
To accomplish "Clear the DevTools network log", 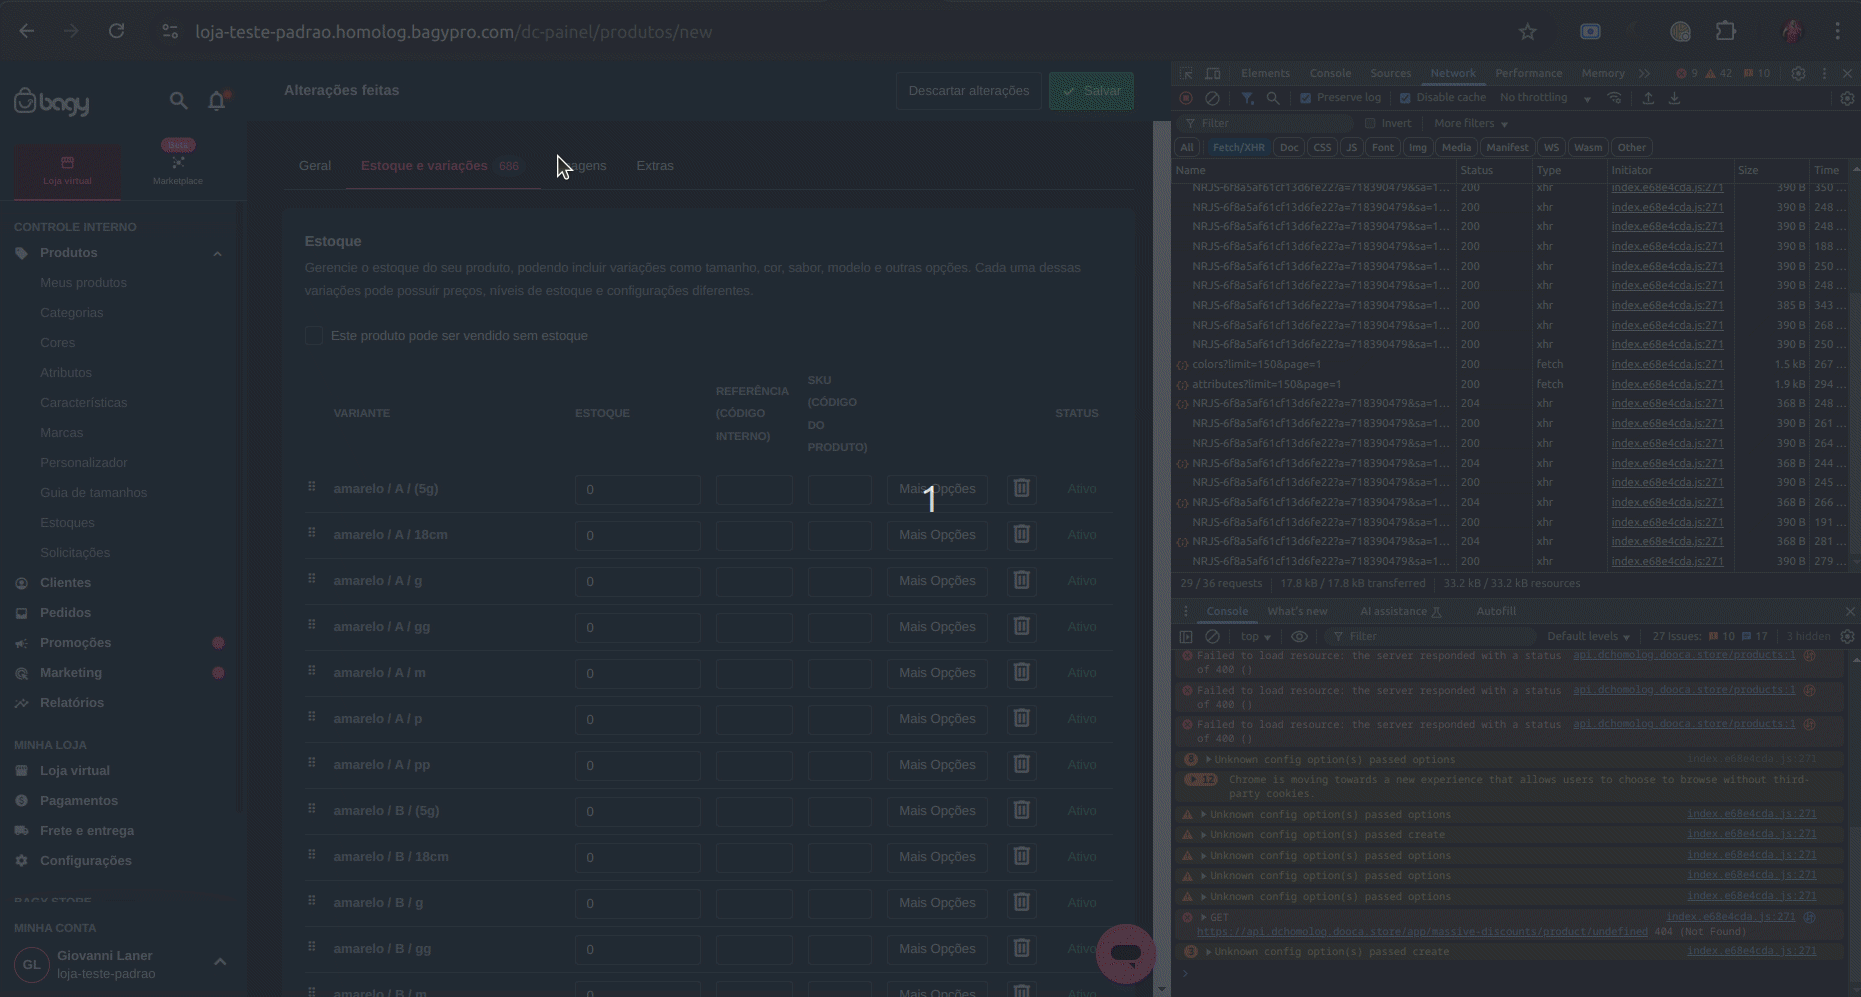I will [x=1212, y=98].
